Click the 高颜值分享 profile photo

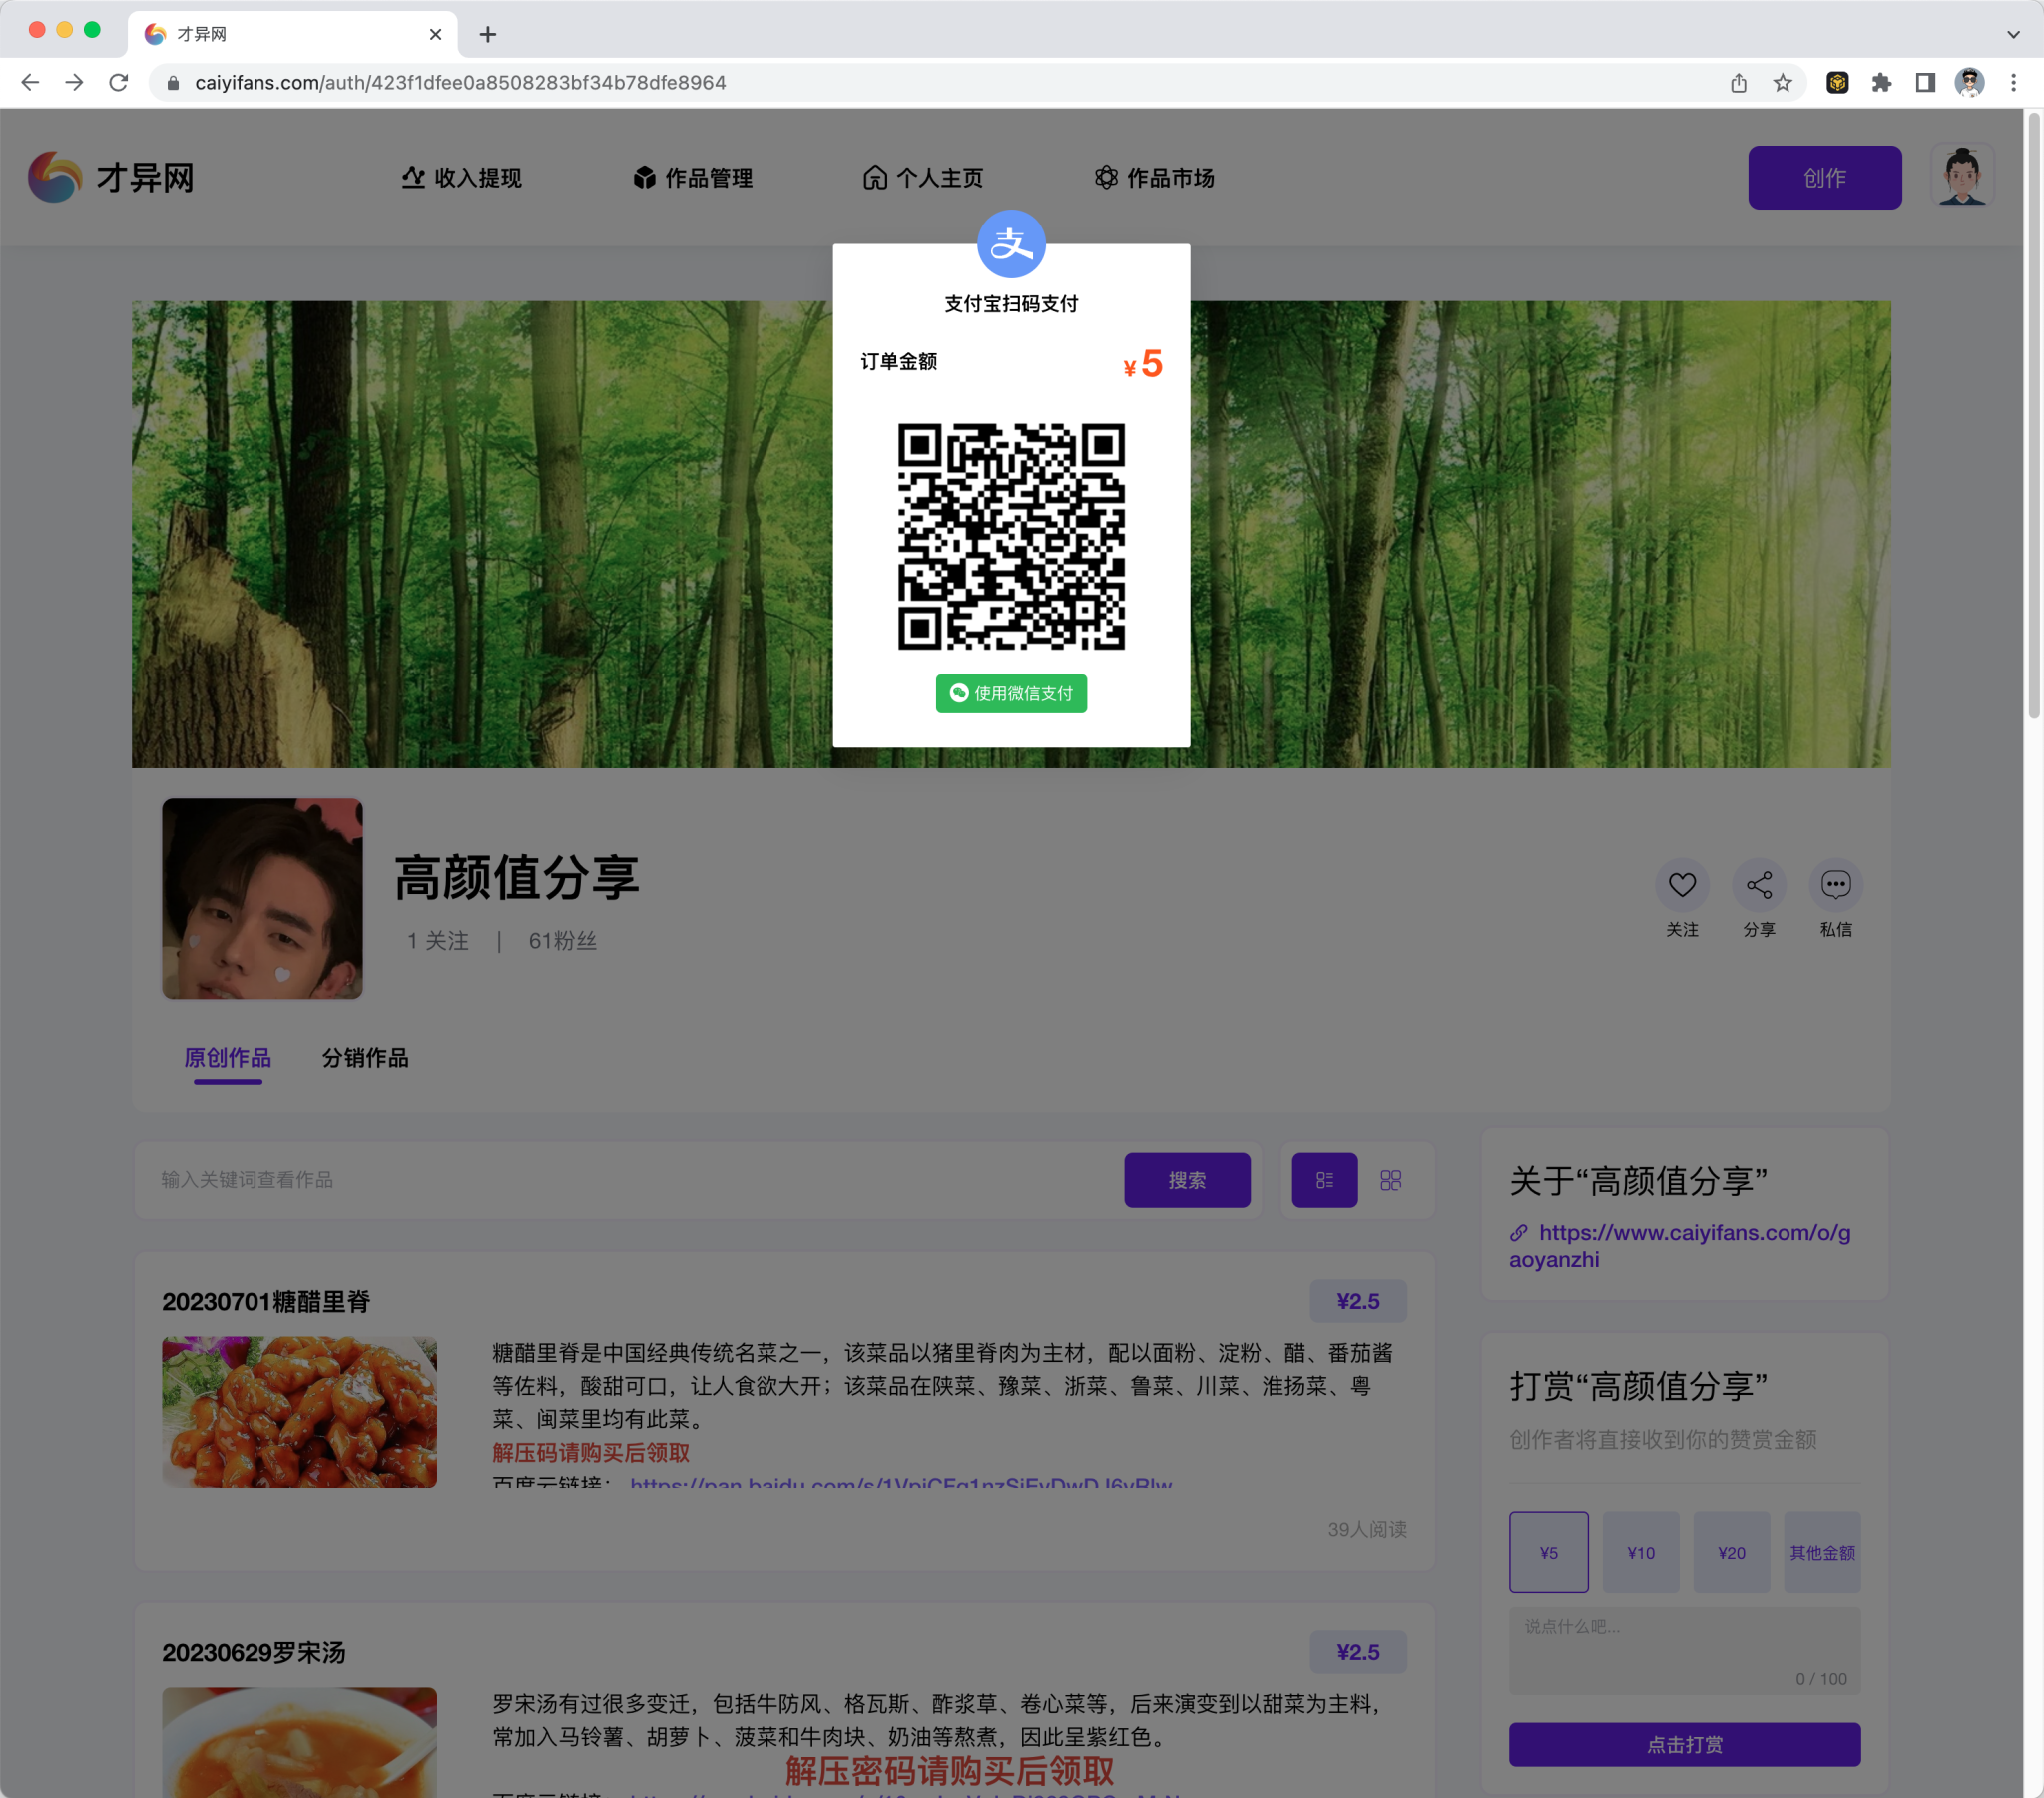(x=262, y=898)
